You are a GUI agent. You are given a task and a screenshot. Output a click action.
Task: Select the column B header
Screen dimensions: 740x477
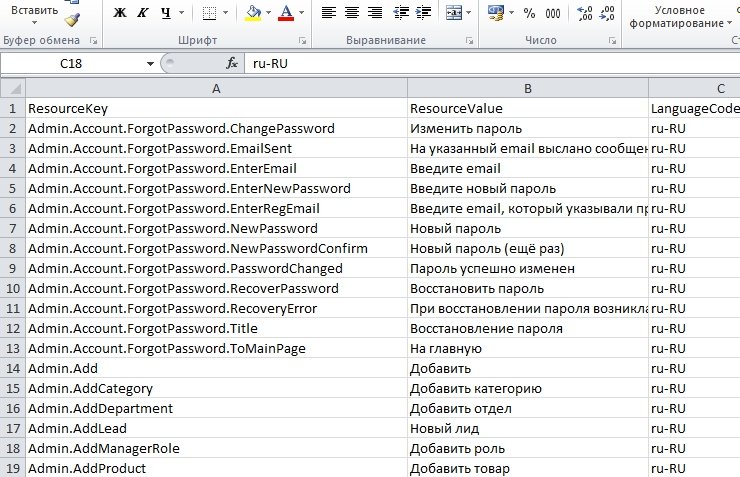[x=527, y=88]
